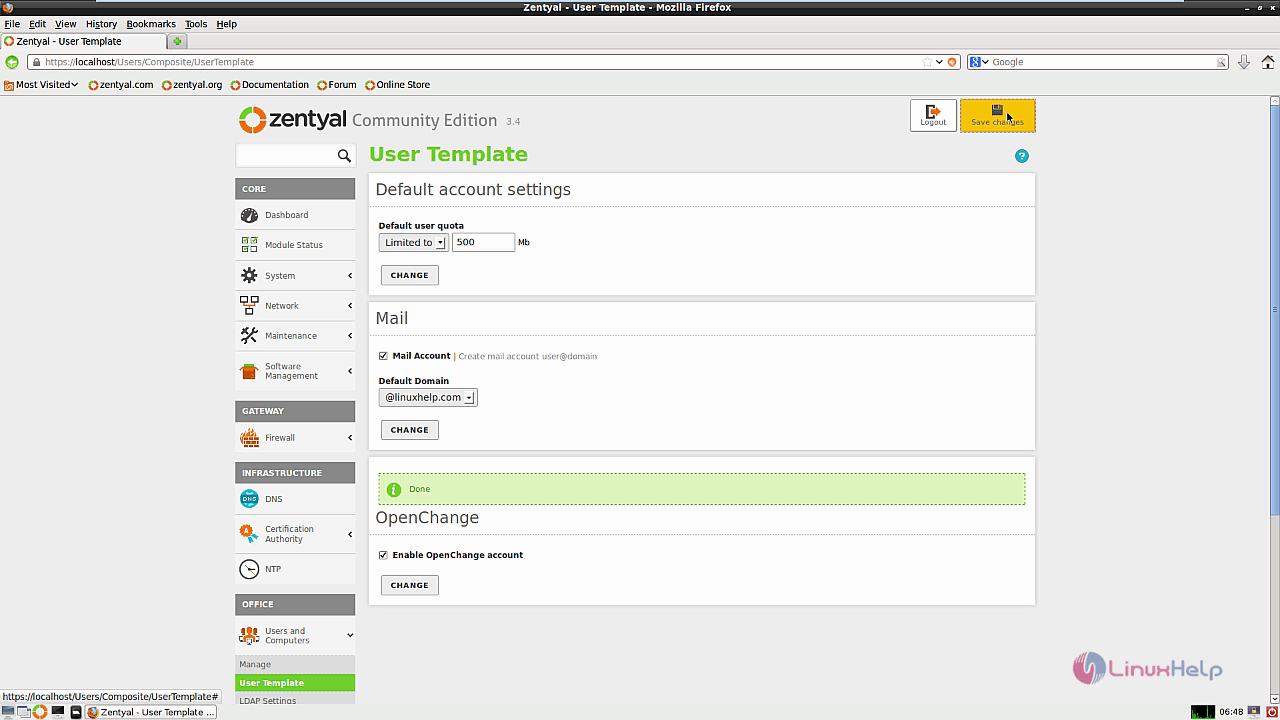Click the Network icon in sidebar
Image resolution: width=1280 pixels, height=720 pixels.
click(x=249, y=305)
